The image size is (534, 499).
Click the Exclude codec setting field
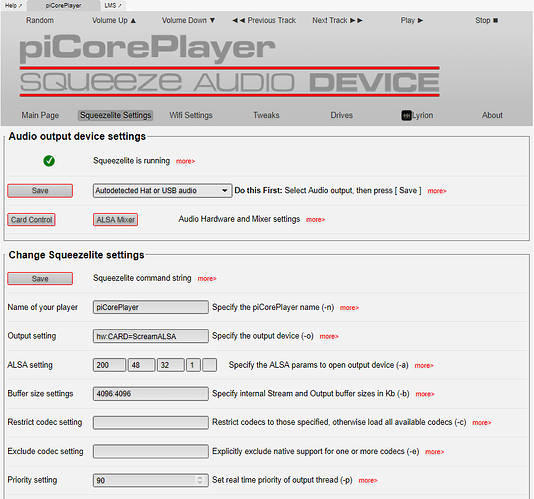151,451
